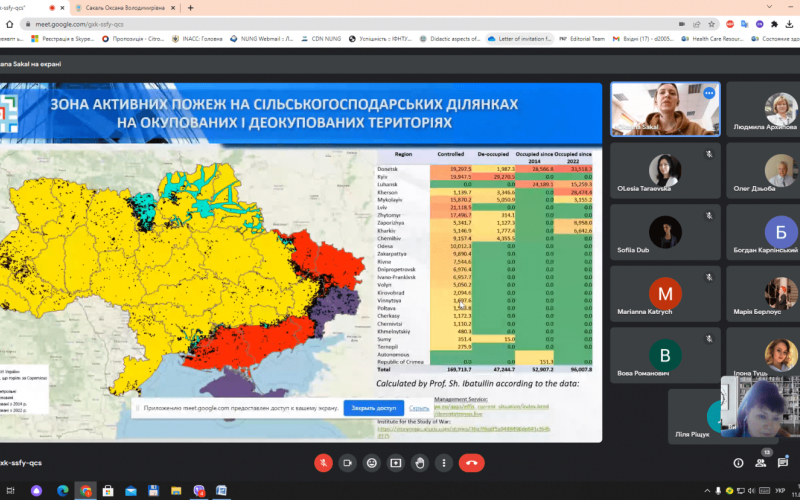The width and height of the screenshot is (800, 500).
Task: Open the Extensions puzzle-piece menu
Action: 774,24
